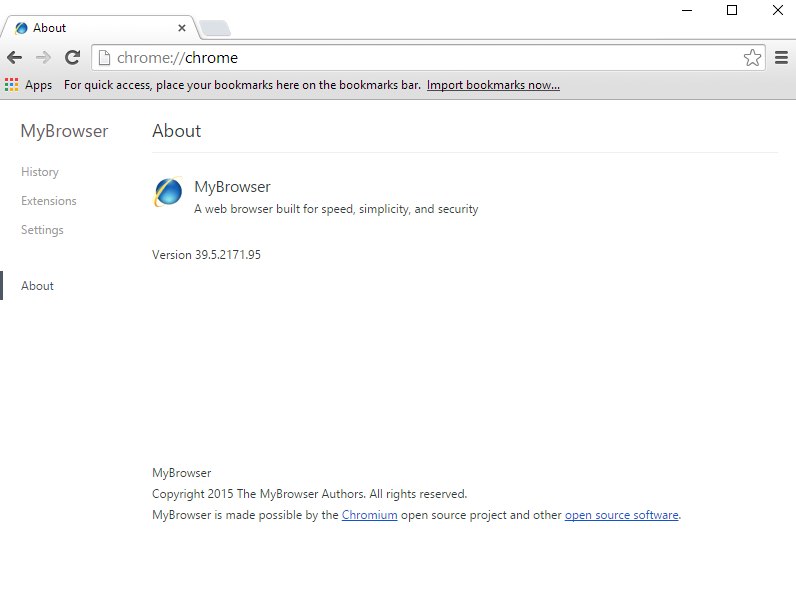Click the forward navigation arrow

[43, 58]
